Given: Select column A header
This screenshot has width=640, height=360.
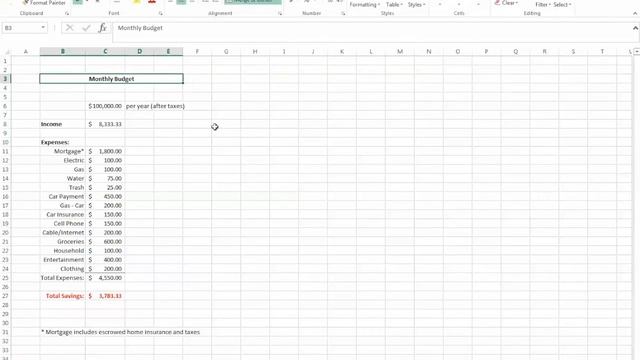Looking at the screenshot, I should point(26,51).
